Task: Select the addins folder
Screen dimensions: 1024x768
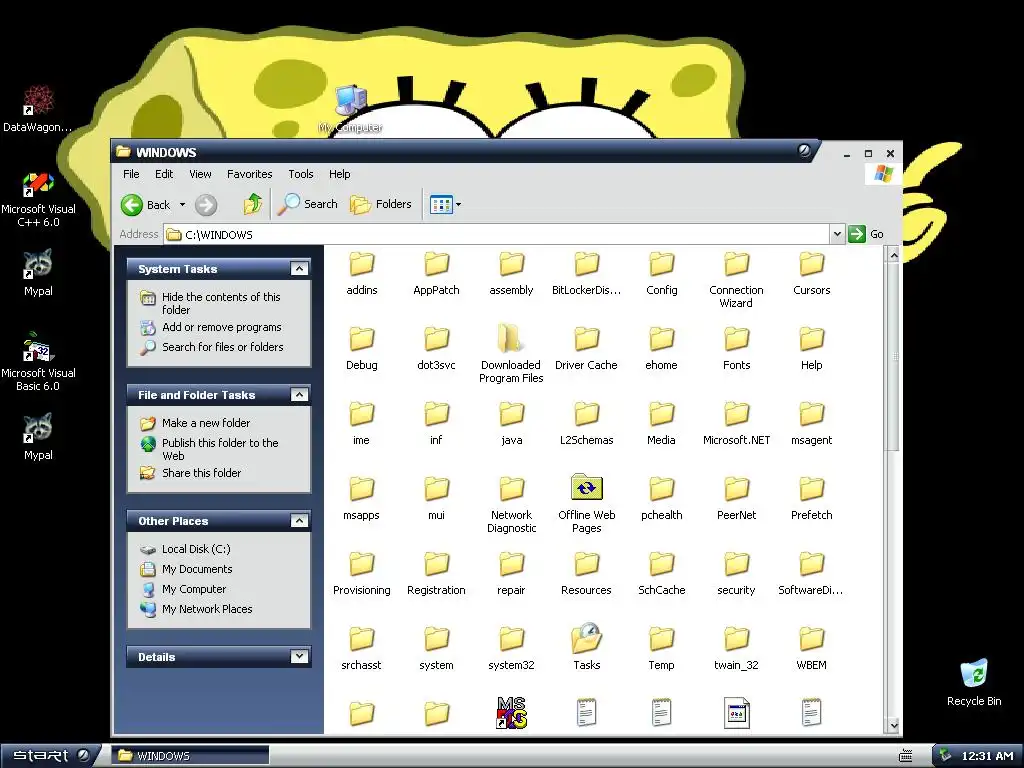Action: 362,274
